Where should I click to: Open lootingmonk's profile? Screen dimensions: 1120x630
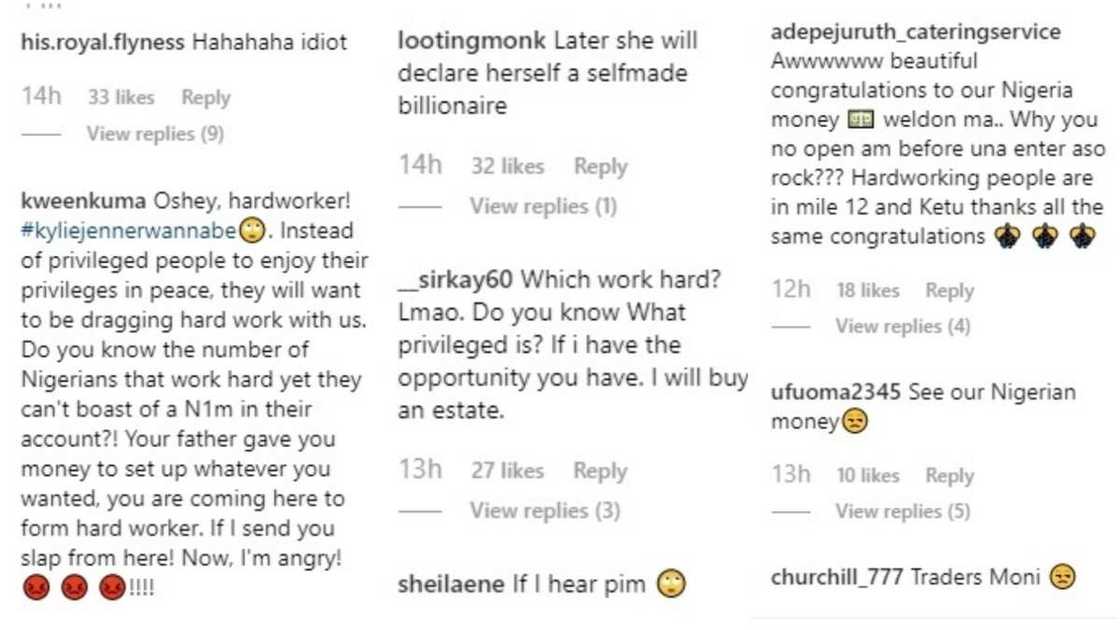coord(472,42)
